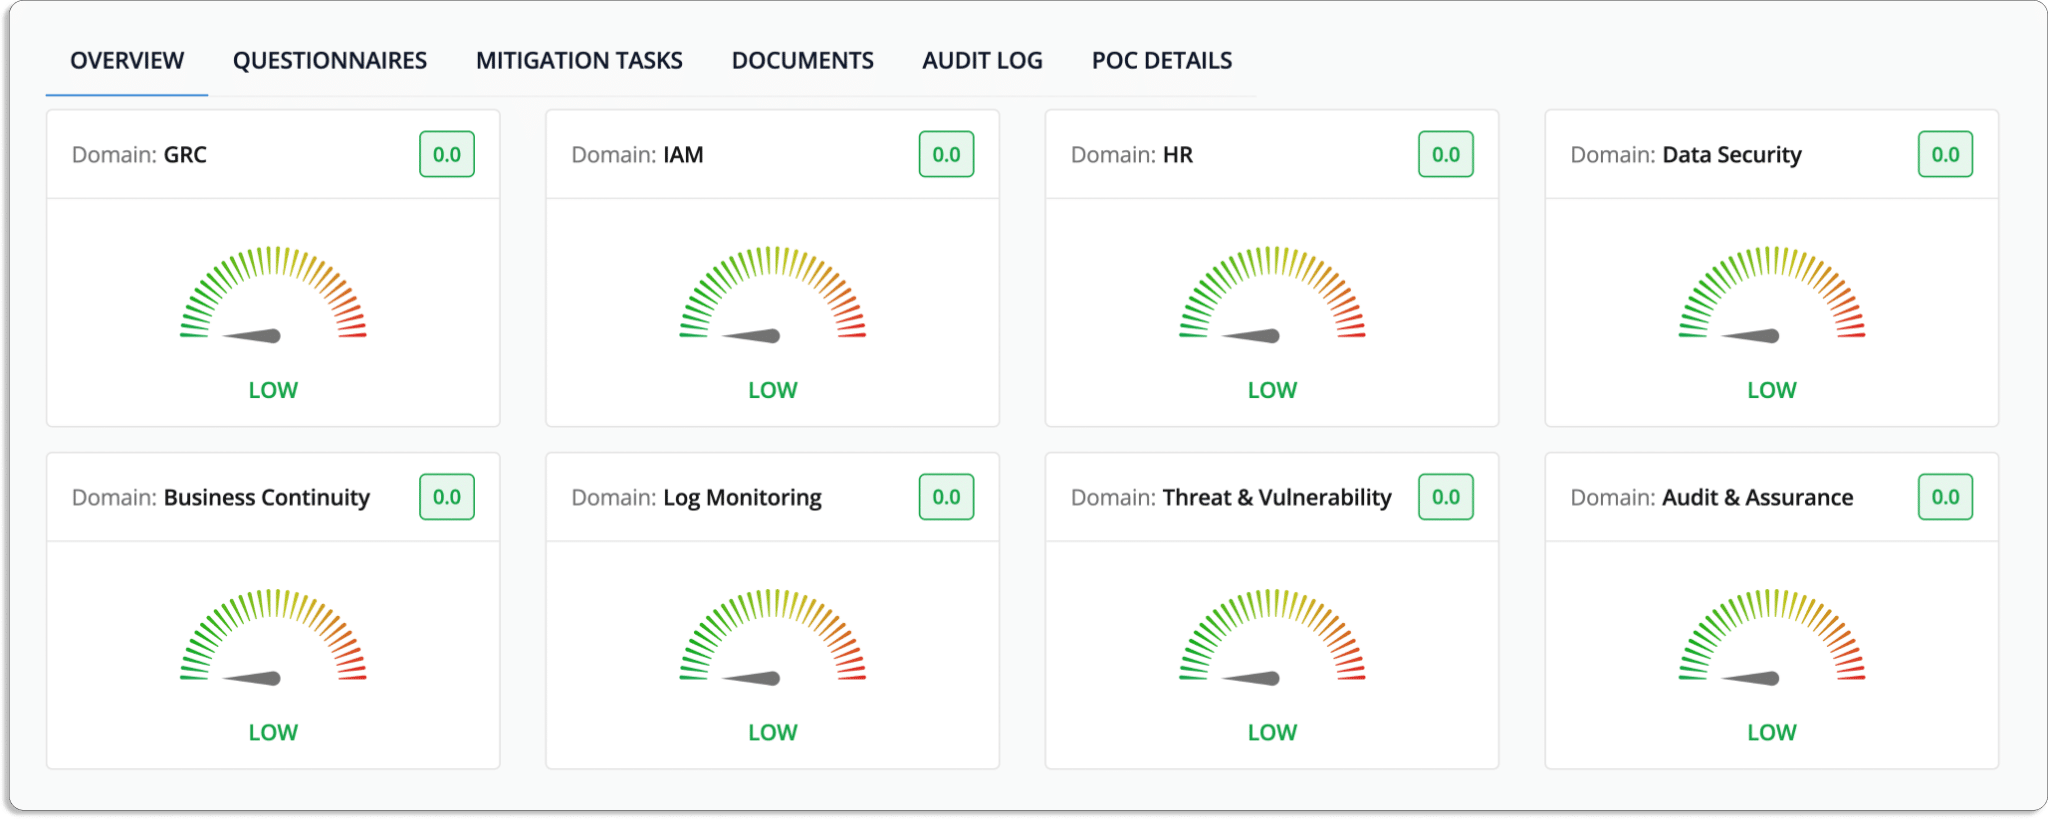The width and height of the screenshot is (2048, 819).
Task: Click the 0.0 score badge for Data Security
Action: [x=1946, y=154]
